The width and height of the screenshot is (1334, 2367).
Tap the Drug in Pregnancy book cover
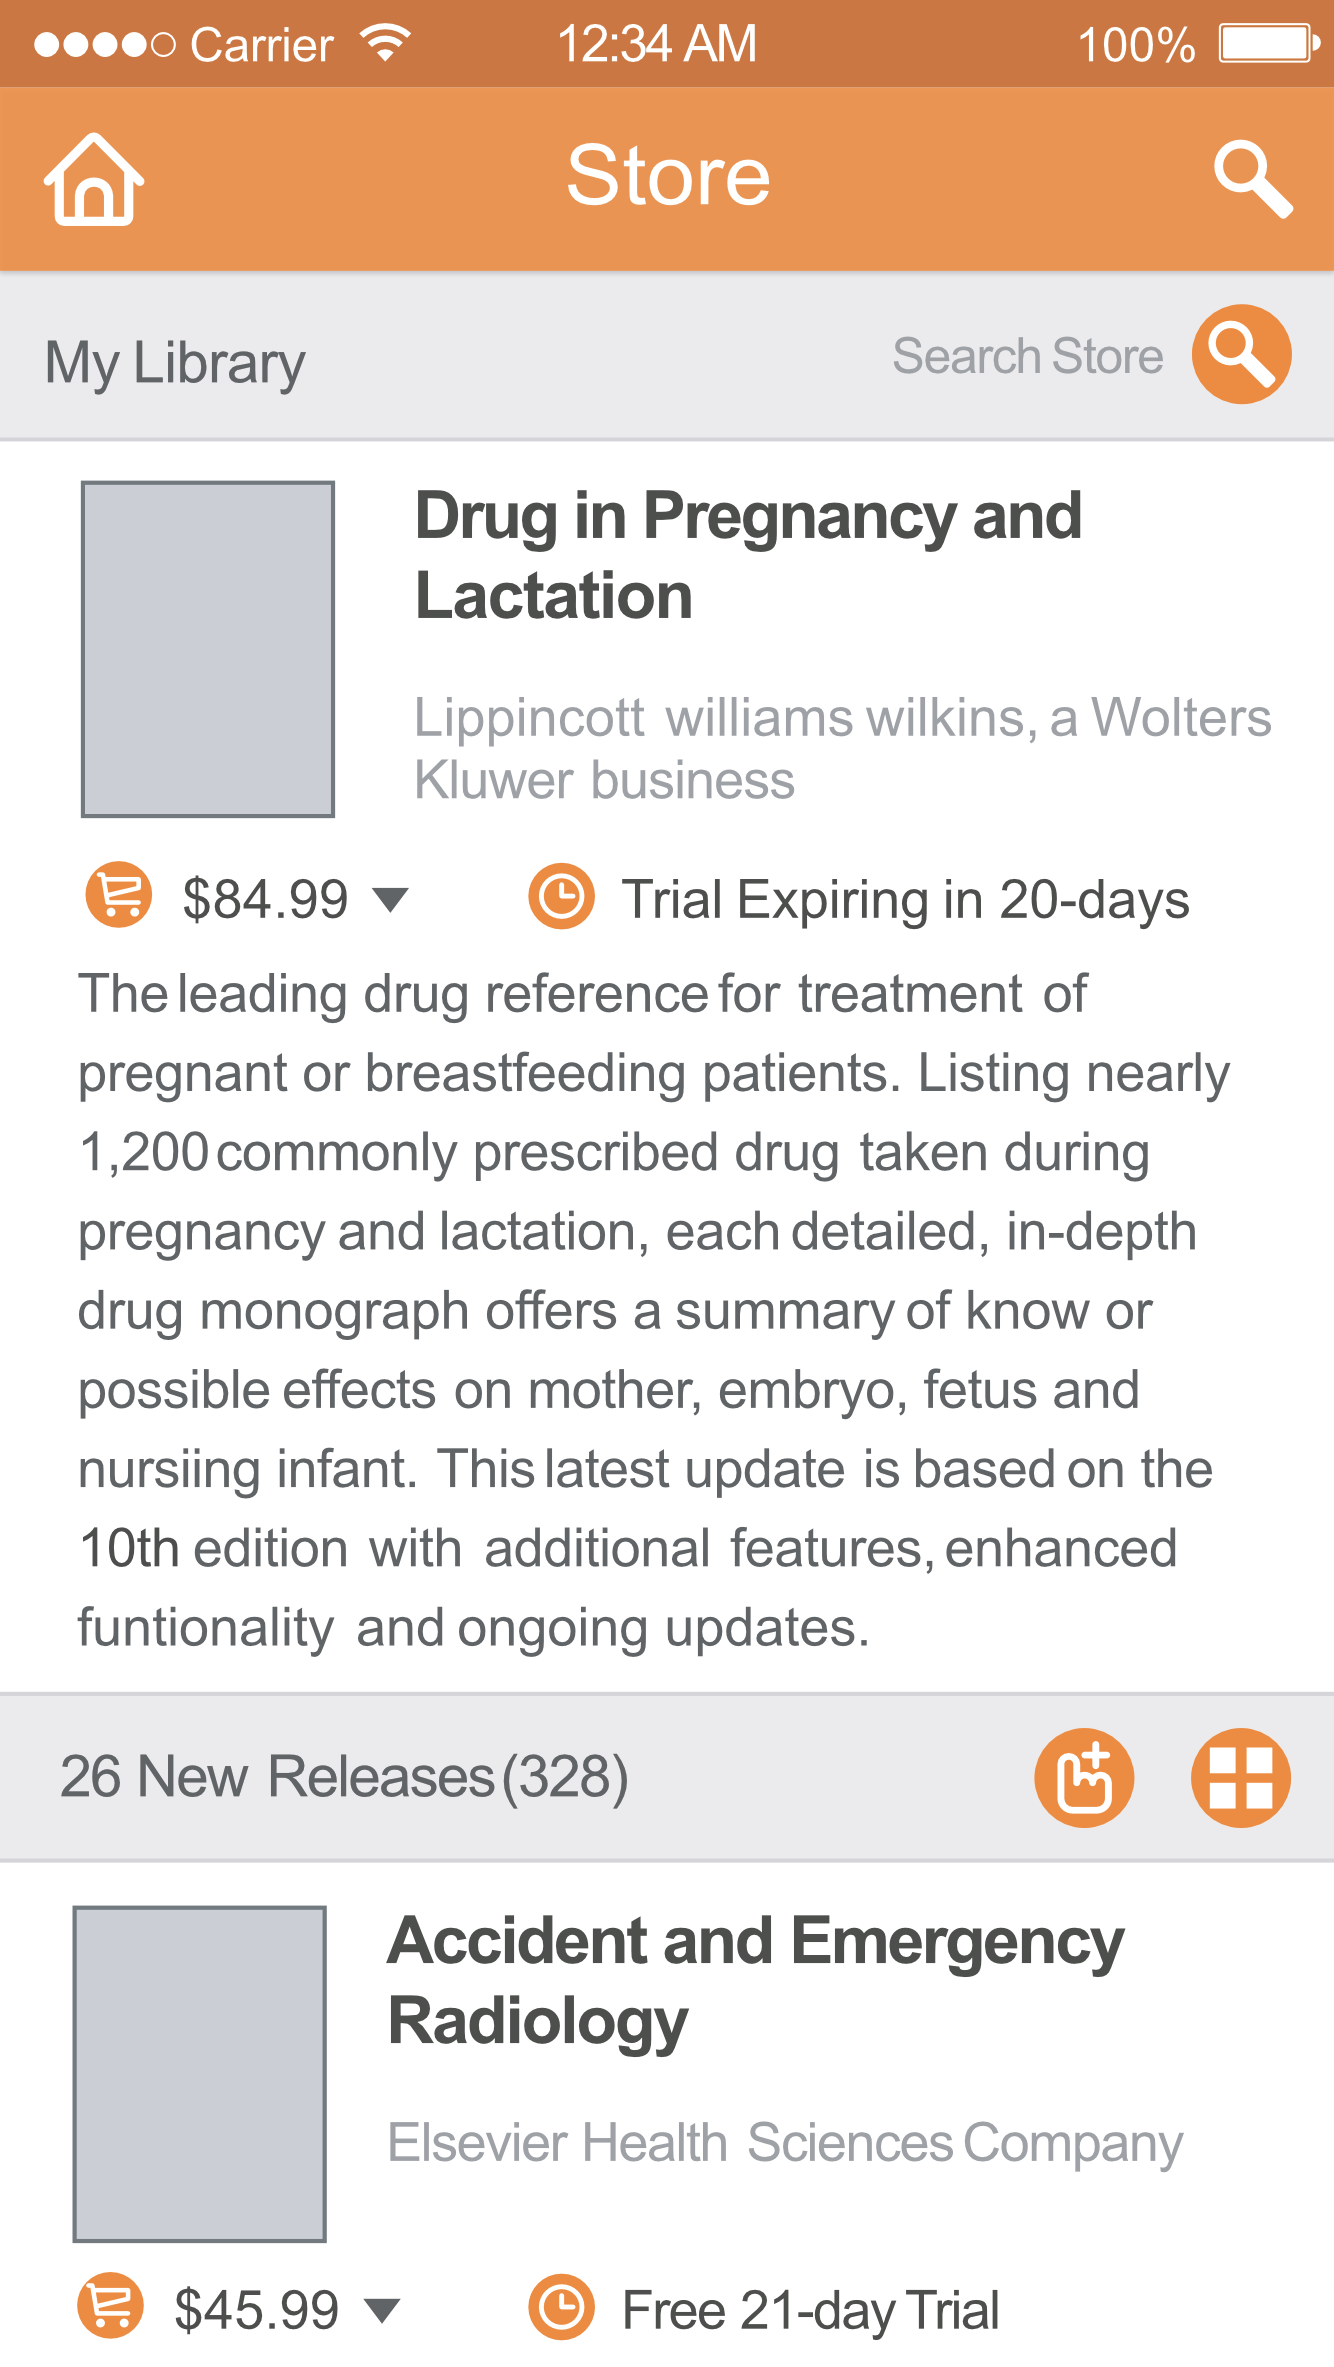pyautogui.click(x=208, y=649)
